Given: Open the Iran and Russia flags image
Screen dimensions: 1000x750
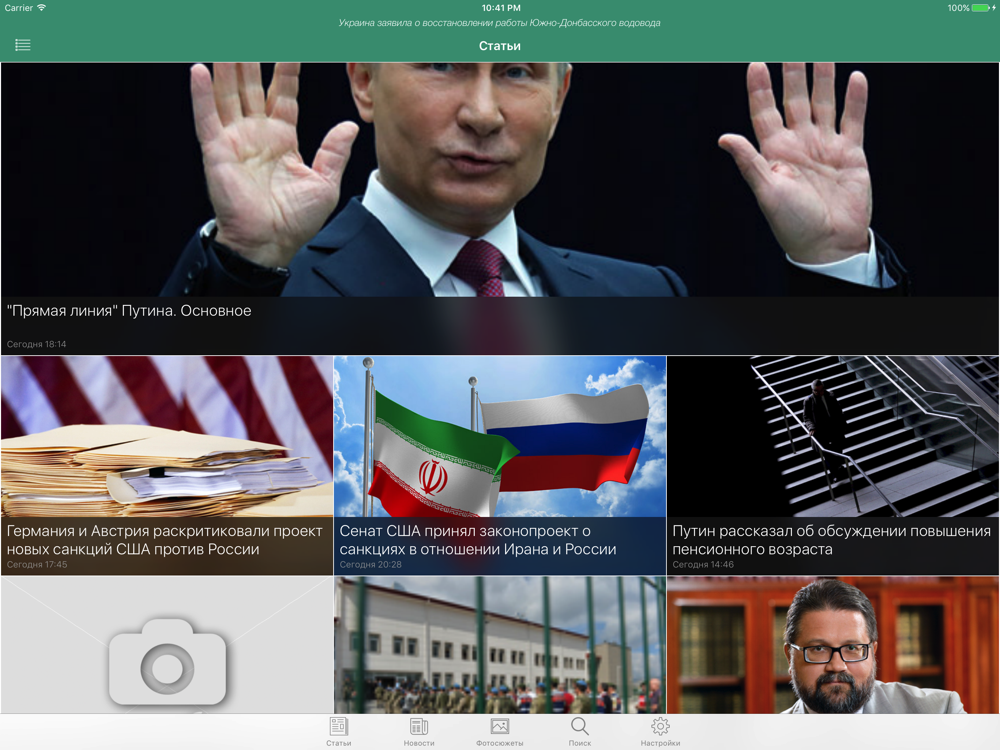Looking at the screenshot, I should [500, 436].
